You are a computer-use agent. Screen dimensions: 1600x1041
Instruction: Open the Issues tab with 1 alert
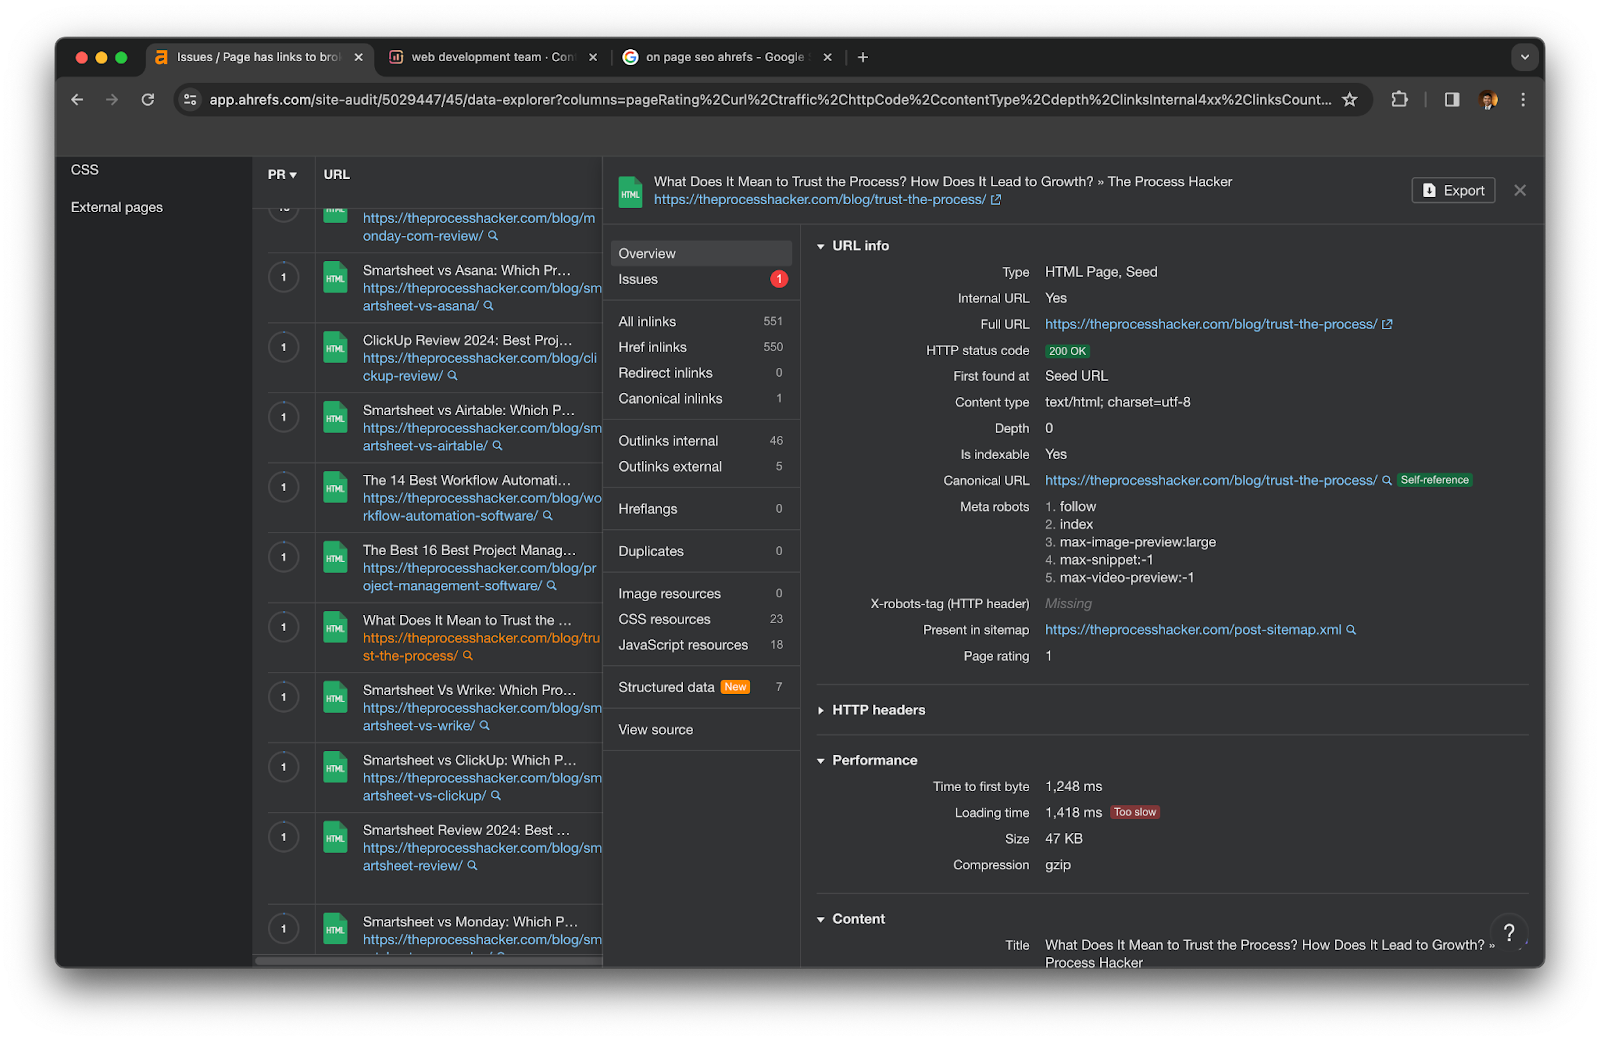(701, 280)
